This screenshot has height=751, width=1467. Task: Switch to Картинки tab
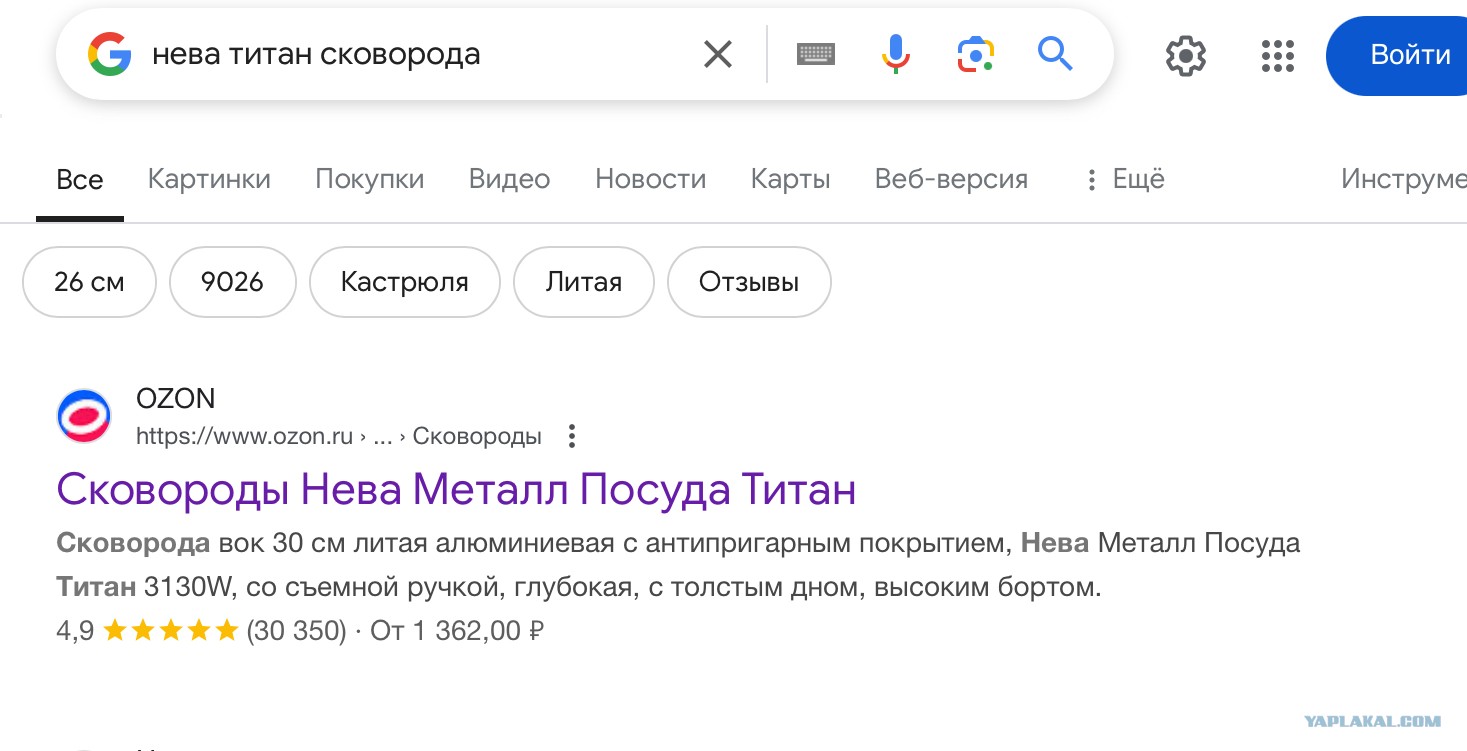point(209,180)
